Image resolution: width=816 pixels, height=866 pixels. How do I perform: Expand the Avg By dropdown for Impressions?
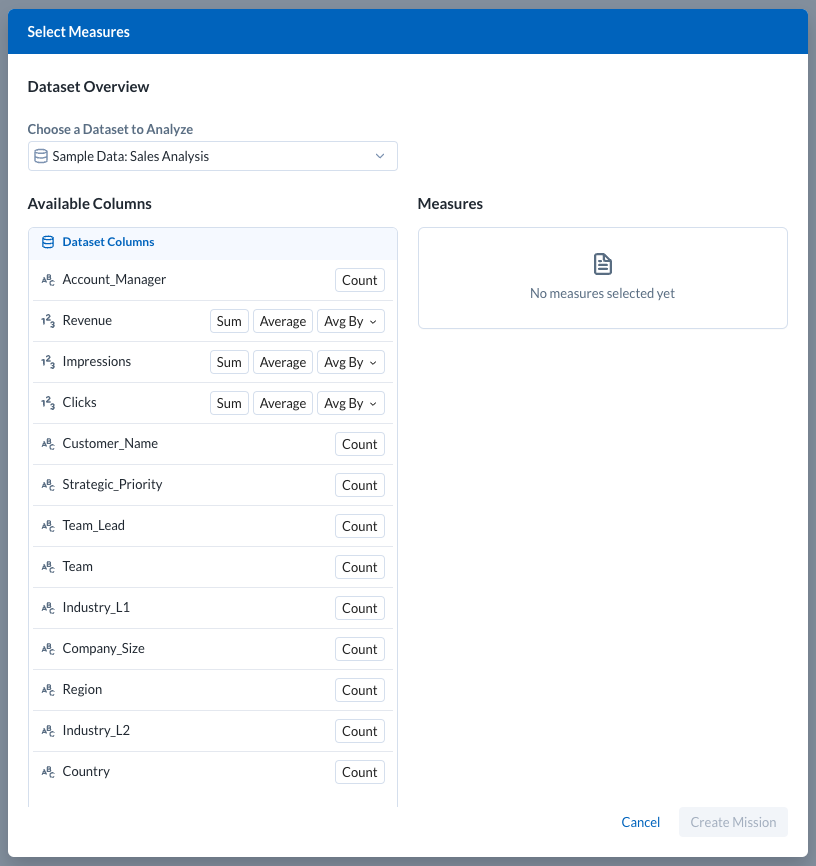(x=350, y=362)
